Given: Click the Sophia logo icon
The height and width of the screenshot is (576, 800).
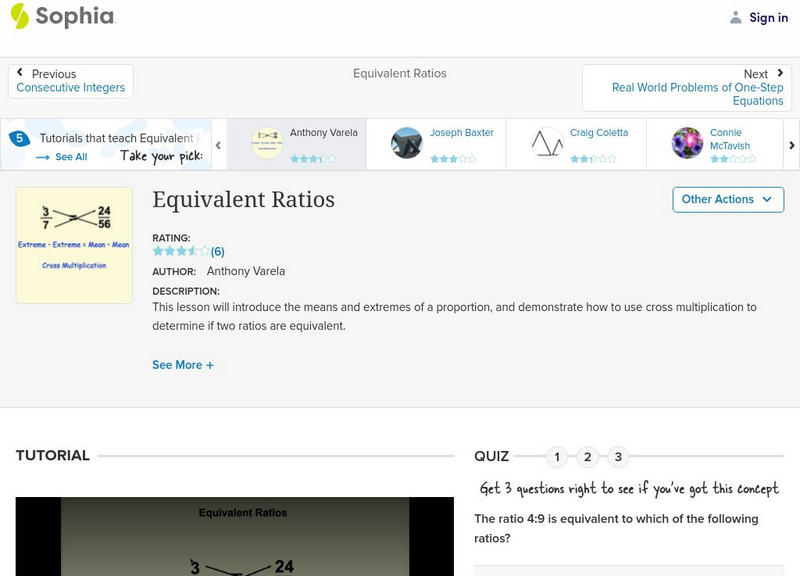Looking at the screenshot, I should point(19,16).
